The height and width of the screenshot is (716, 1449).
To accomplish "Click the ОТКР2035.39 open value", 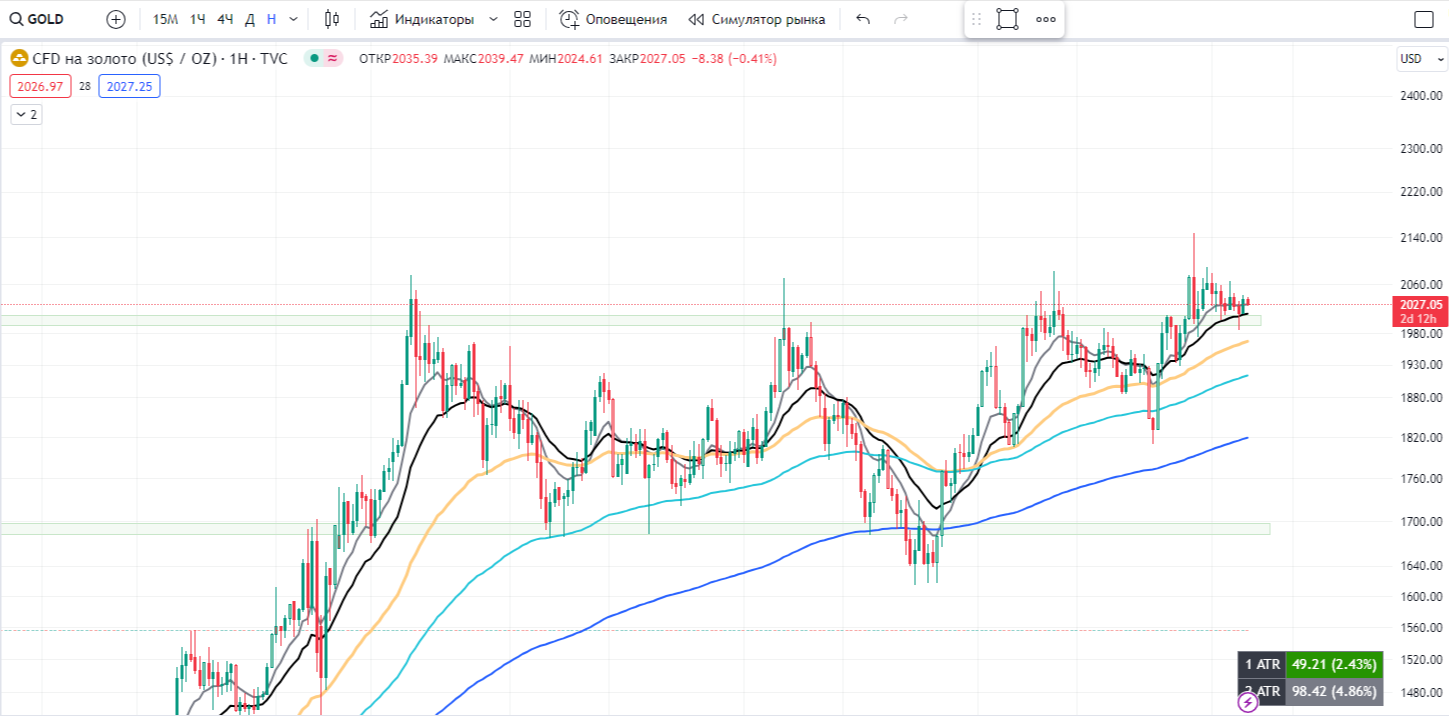I will point(398,59).
